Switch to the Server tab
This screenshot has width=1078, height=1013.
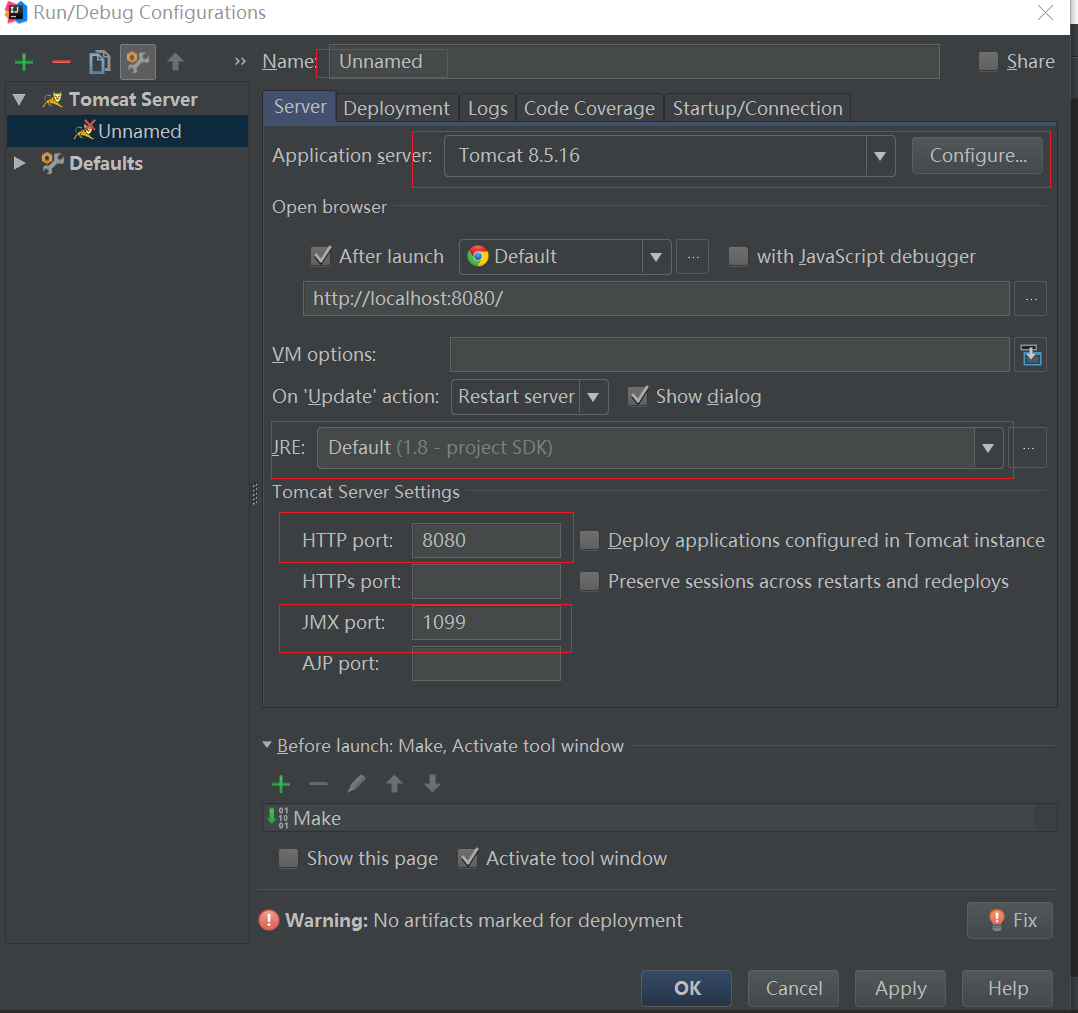point(300,107)
